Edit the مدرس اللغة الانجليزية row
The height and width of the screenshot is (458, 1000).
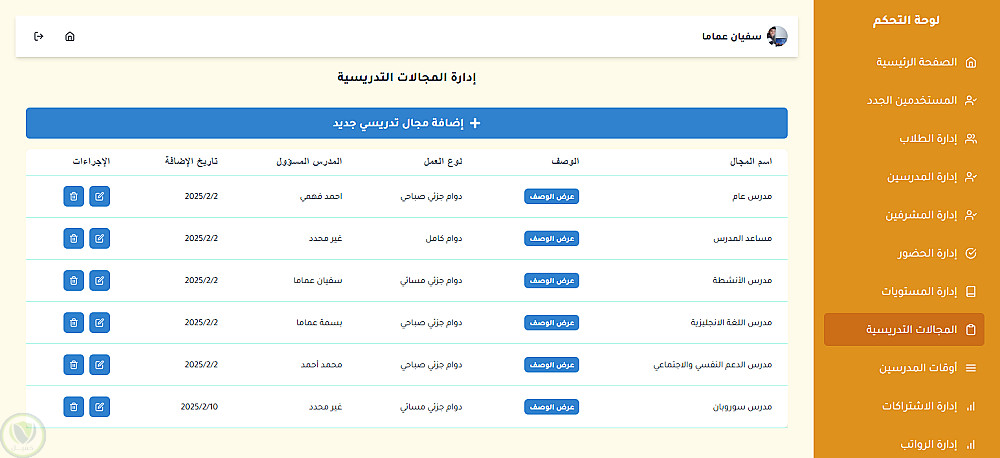coord(99,323)
